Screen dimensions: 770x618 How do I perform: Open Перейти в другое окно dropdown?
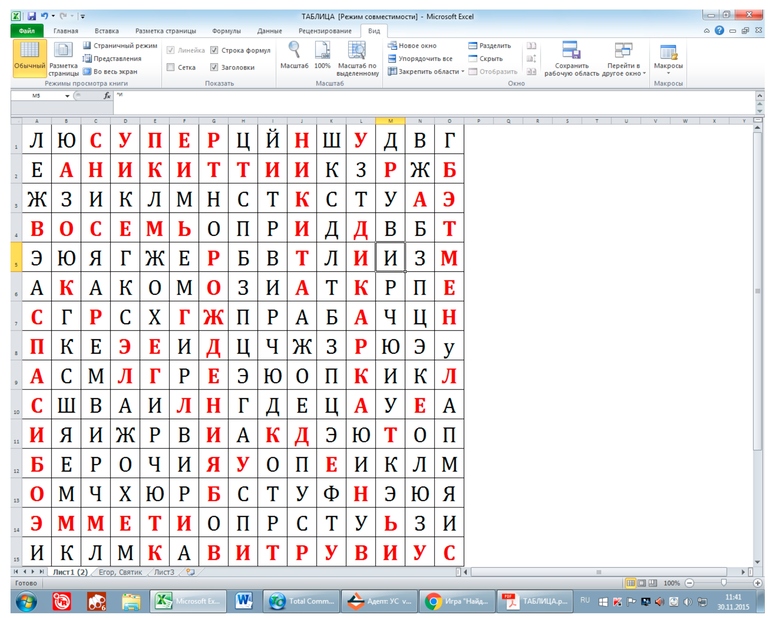click(x=624, y=58)
